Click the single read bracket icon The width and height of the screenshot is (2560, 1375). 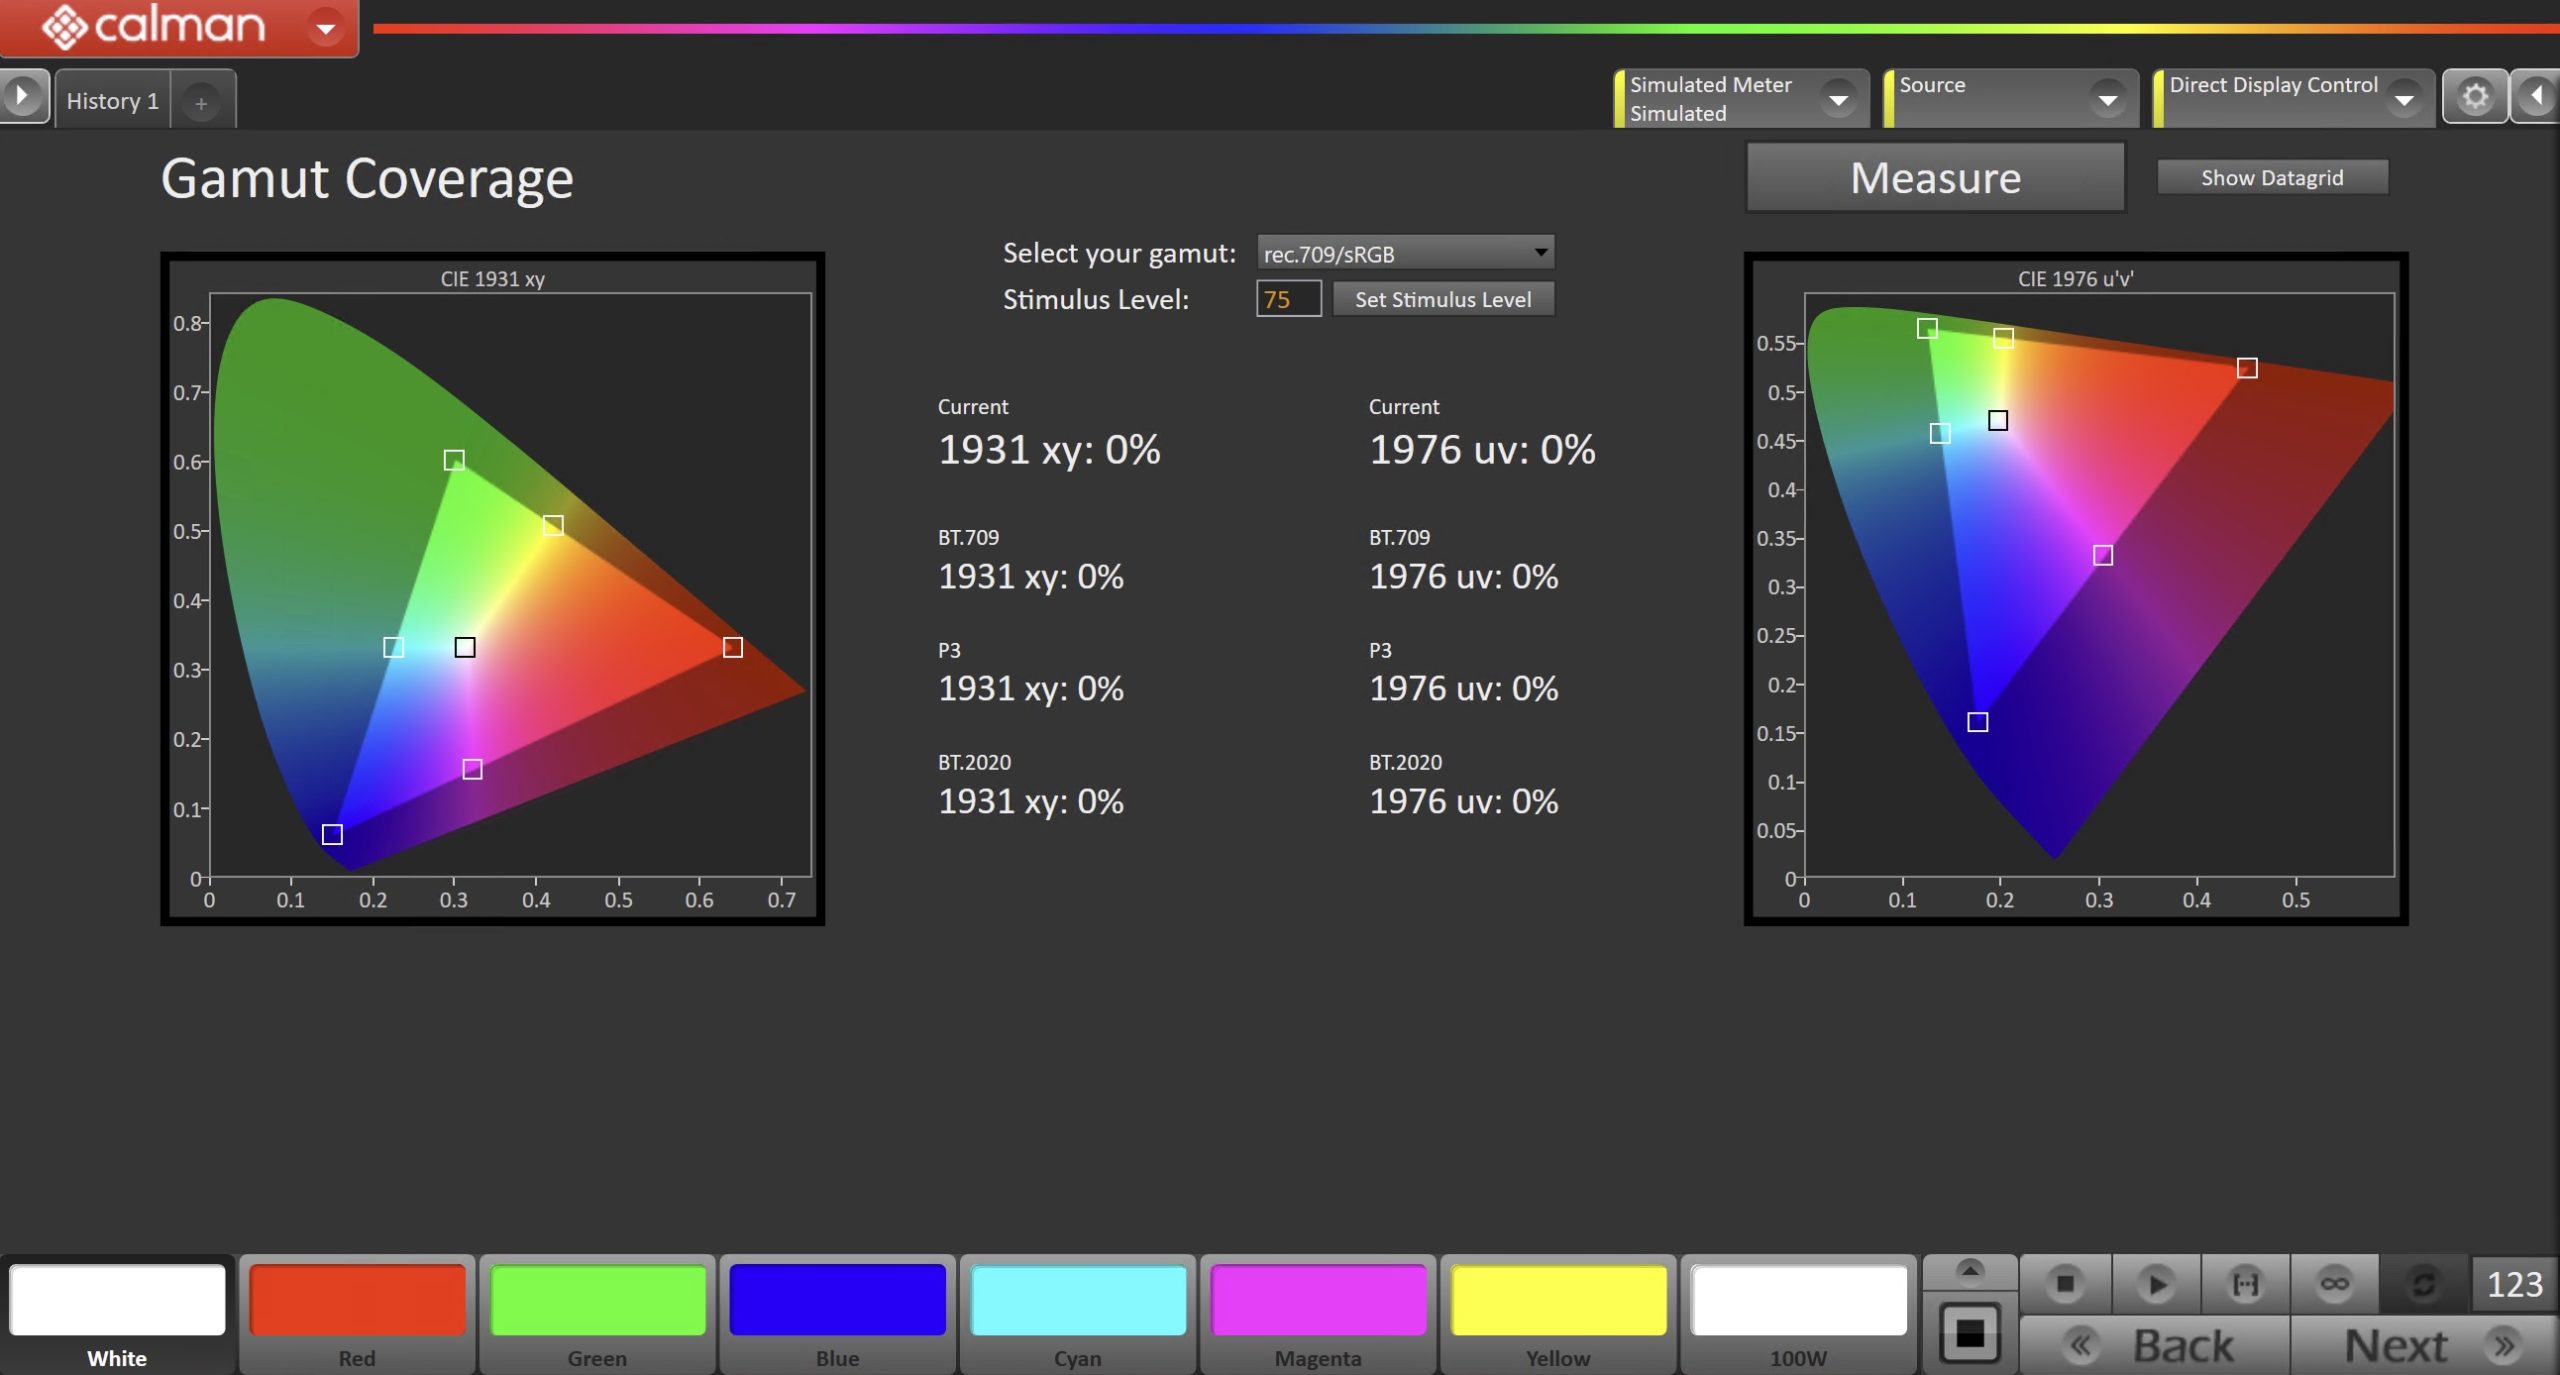pyautogui.click(x=2245, y=1283)
